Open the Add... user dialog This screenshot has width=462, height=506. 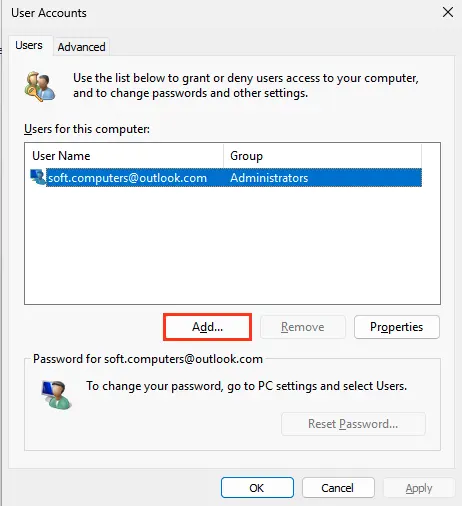coord(207,327)
